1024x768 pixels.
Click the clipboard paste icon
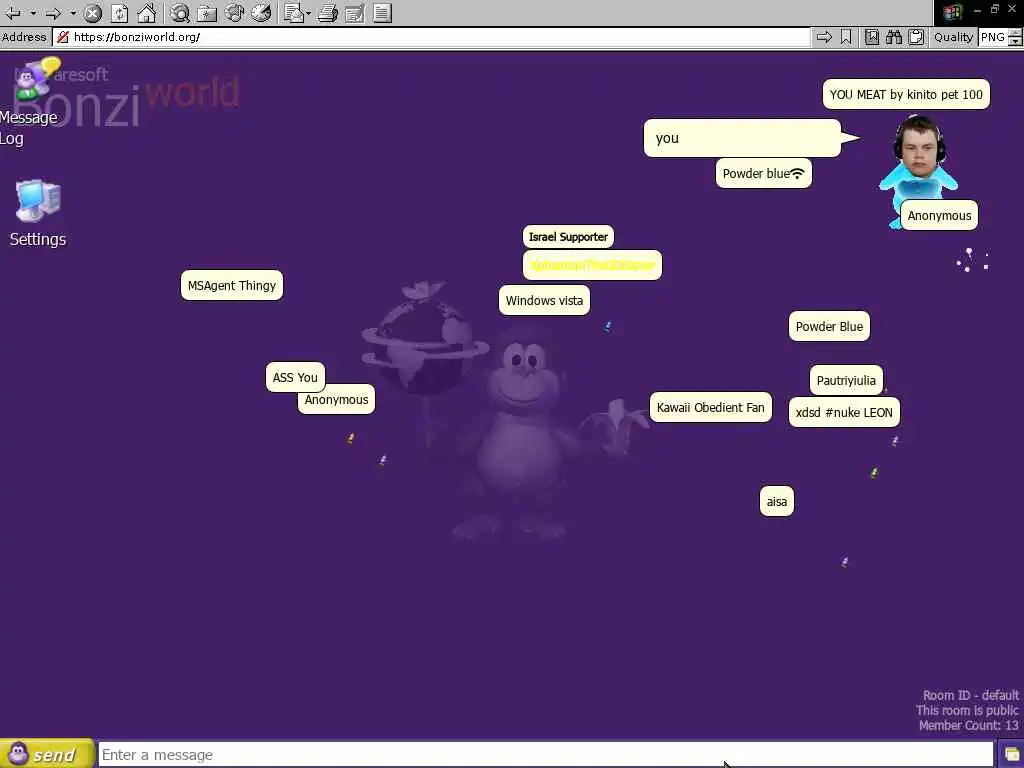pyautogui.click(x=916, y=37)
